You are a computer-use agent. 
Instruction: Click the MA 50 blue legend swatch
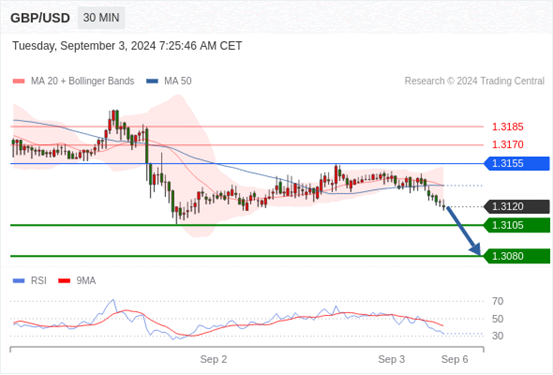coord(152,81)
